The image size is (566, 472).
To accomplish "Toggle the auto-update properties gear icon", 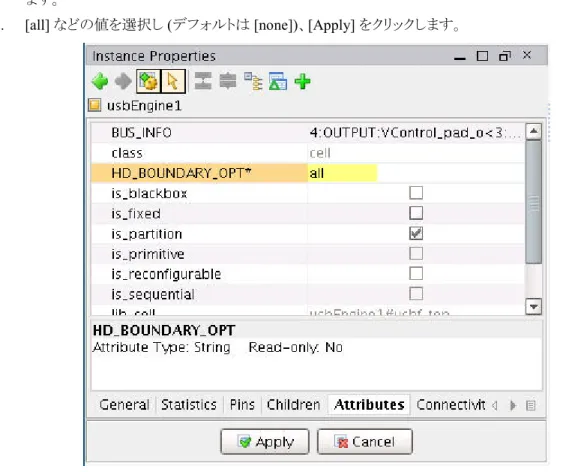I will click(148, 81).
